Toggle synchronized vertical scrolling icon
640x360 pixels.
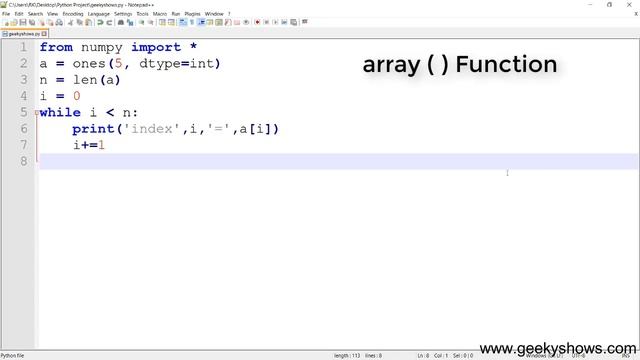pyautogui.click(x=162, y=22)
